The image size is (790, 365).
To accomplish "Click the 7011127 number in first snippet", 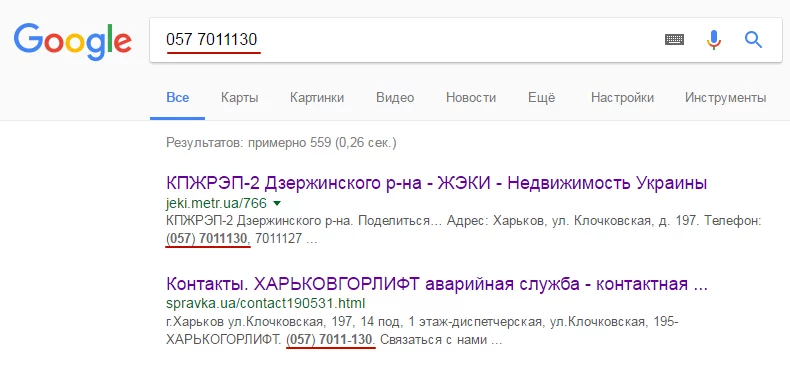I will click(279, 238).
